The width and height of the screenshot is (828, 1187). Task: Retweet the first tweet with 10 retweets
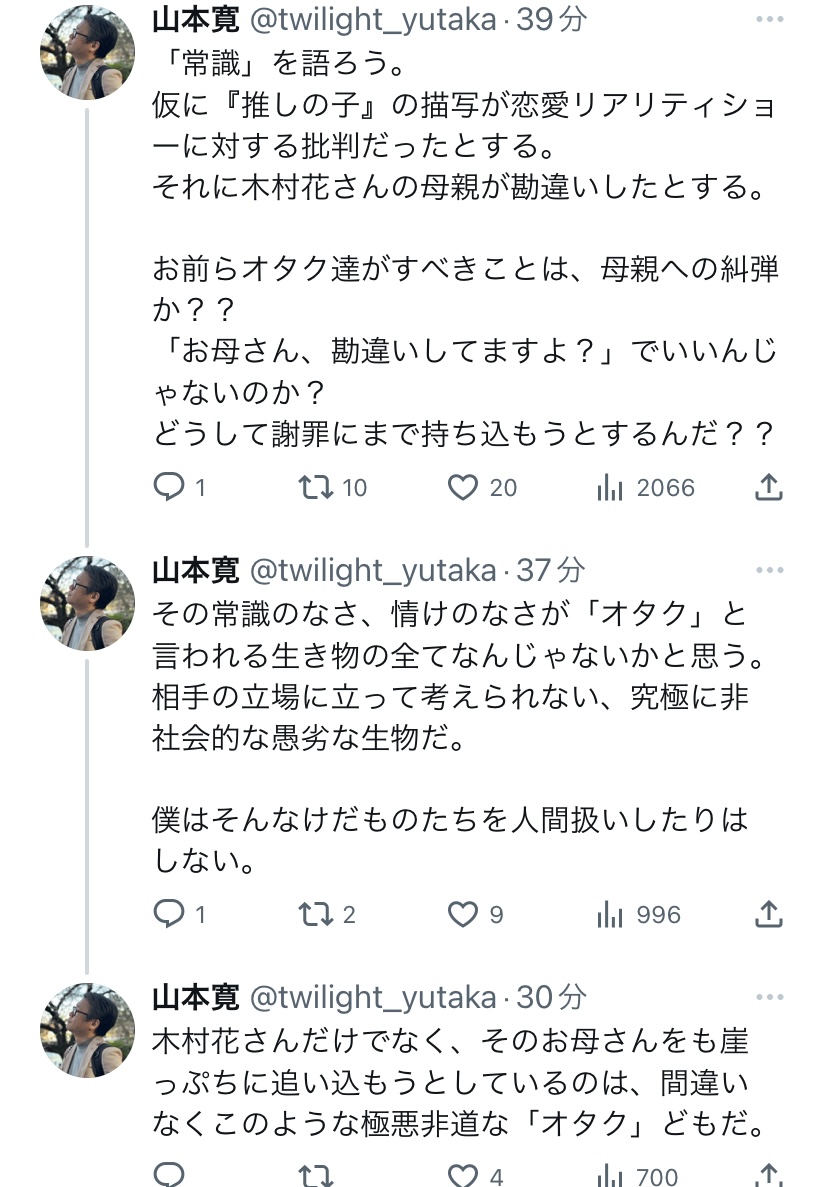pos(315,488)
